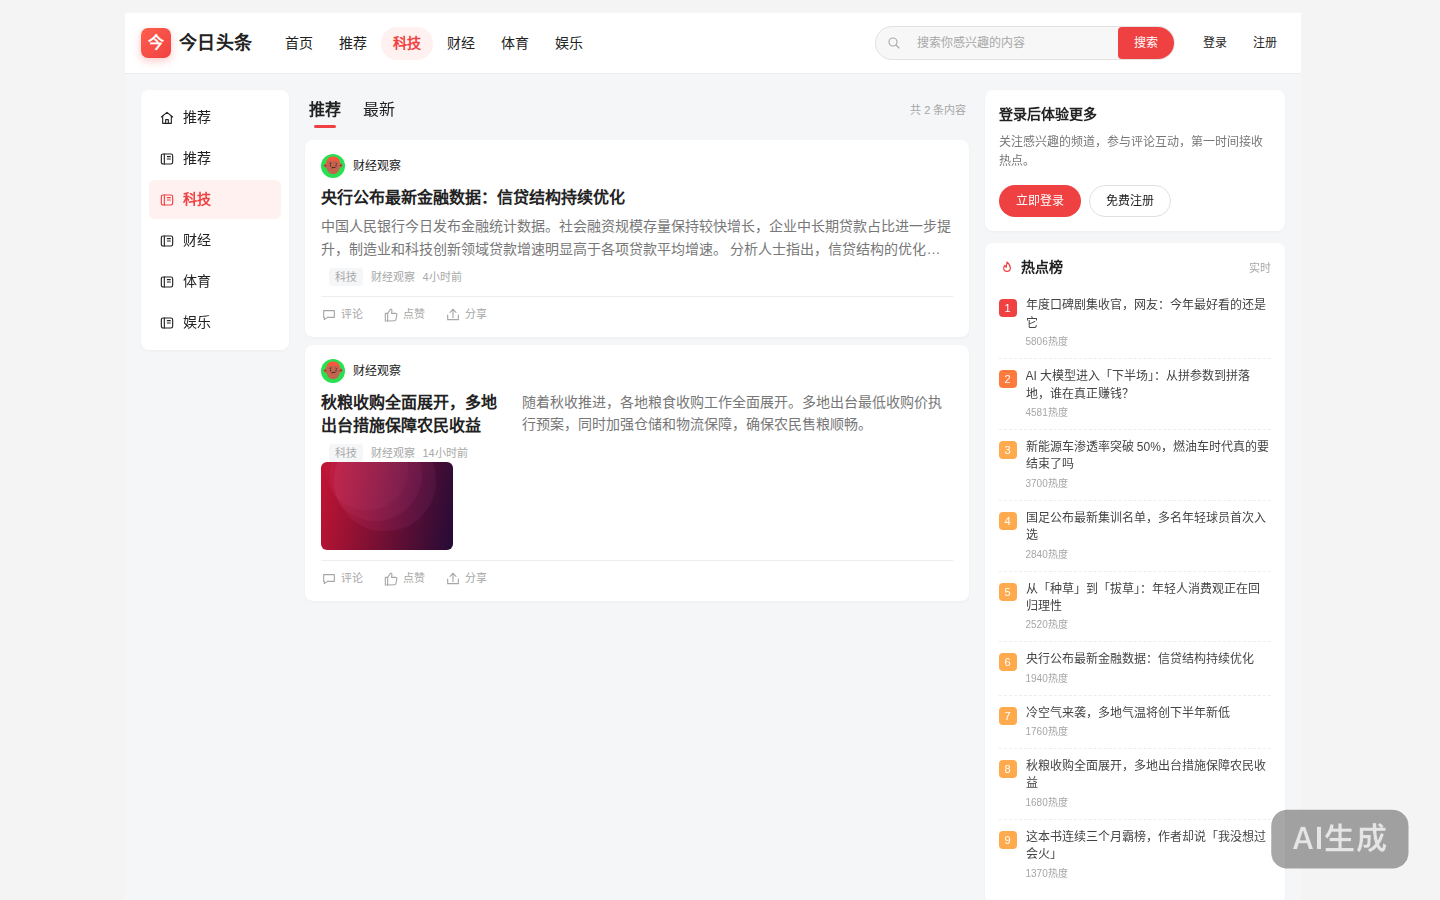Click 财经观察 avatar on first article
This screenshot has height=900, width=1440.
[333, 166]
